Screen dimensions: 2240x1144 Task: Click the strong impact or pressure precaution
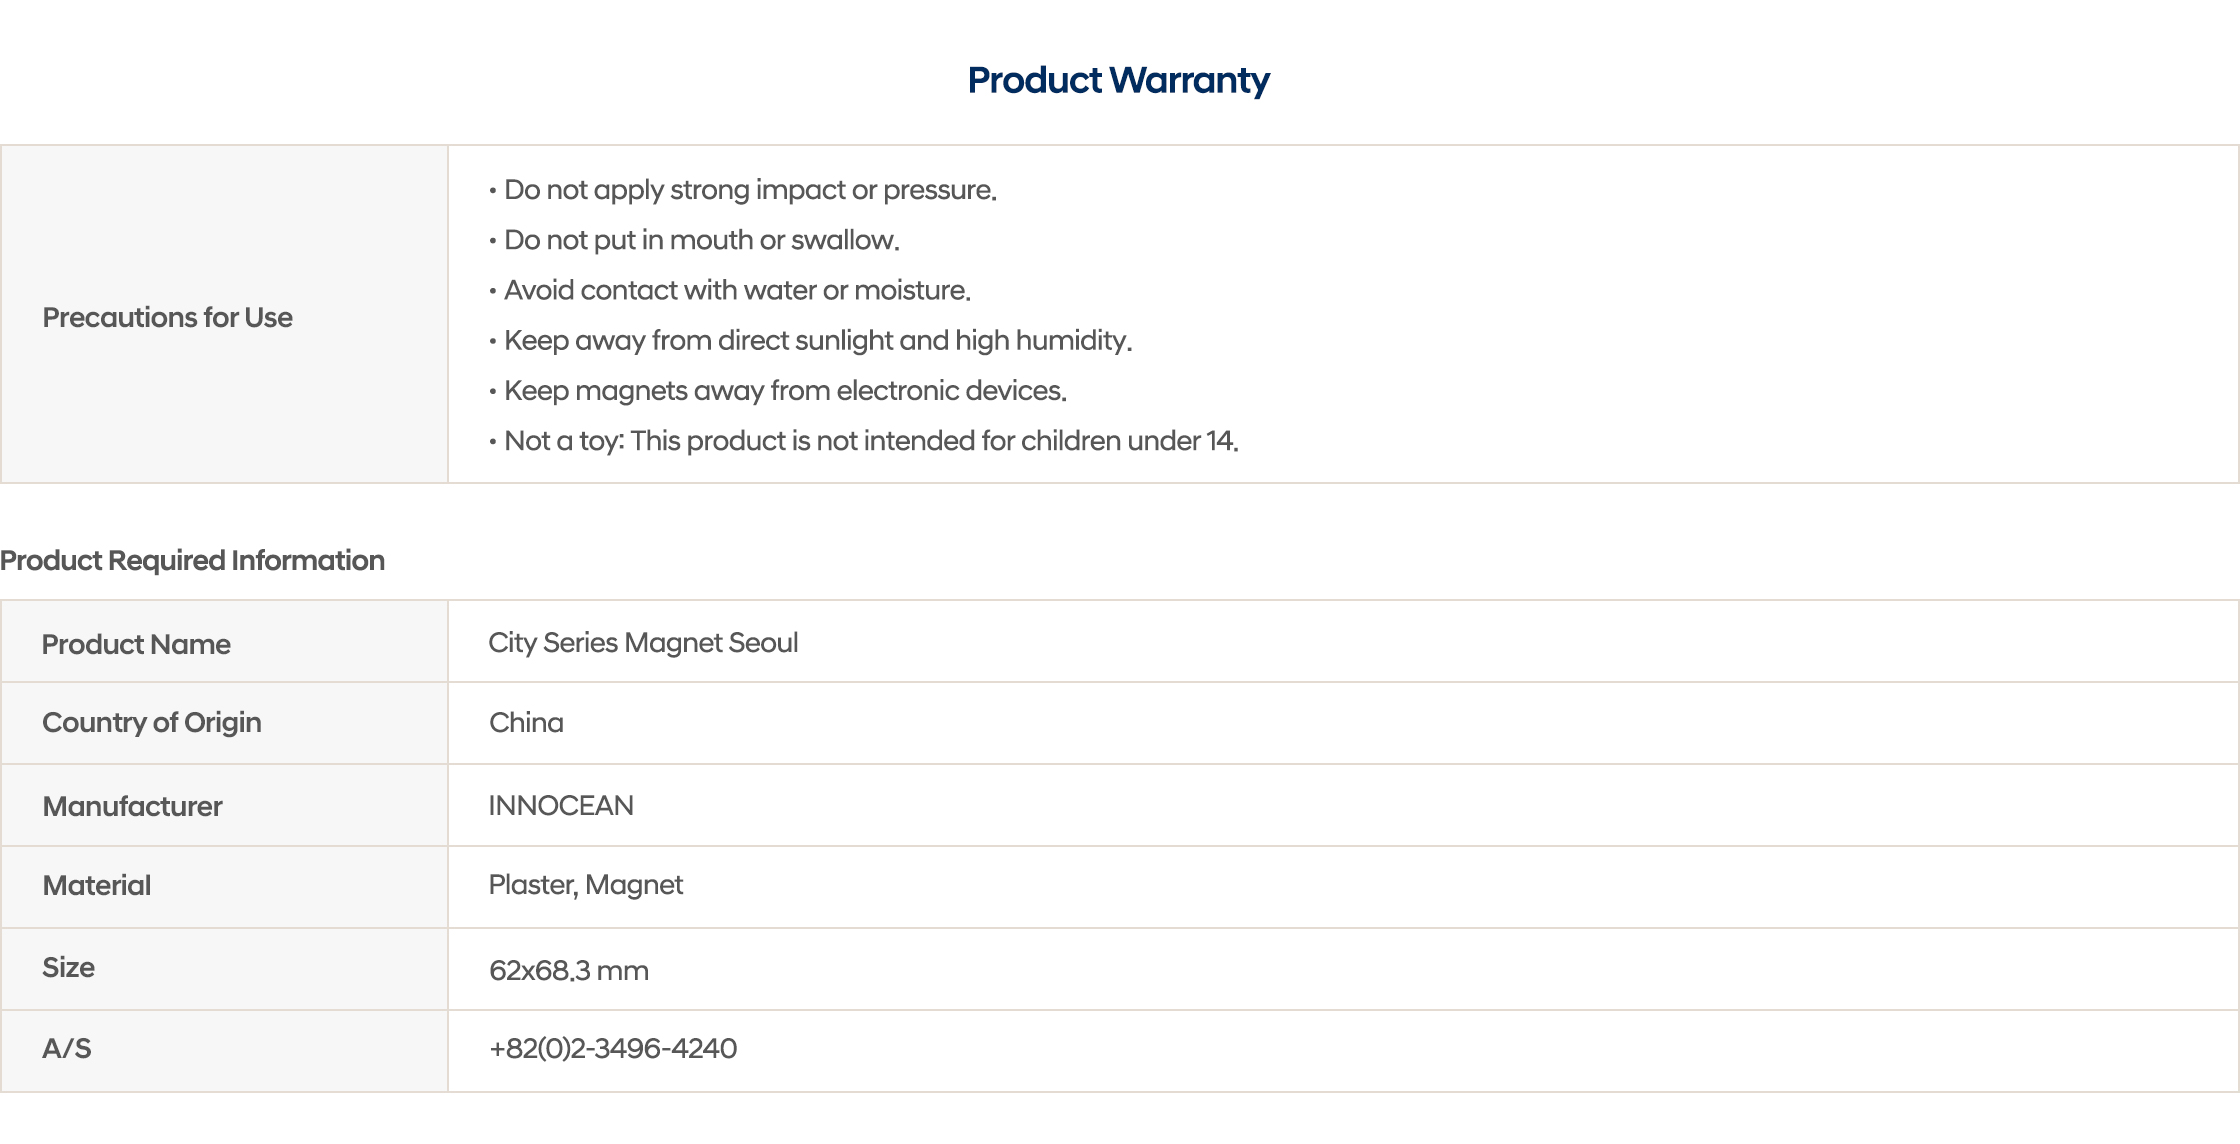[x=750, y=190]
